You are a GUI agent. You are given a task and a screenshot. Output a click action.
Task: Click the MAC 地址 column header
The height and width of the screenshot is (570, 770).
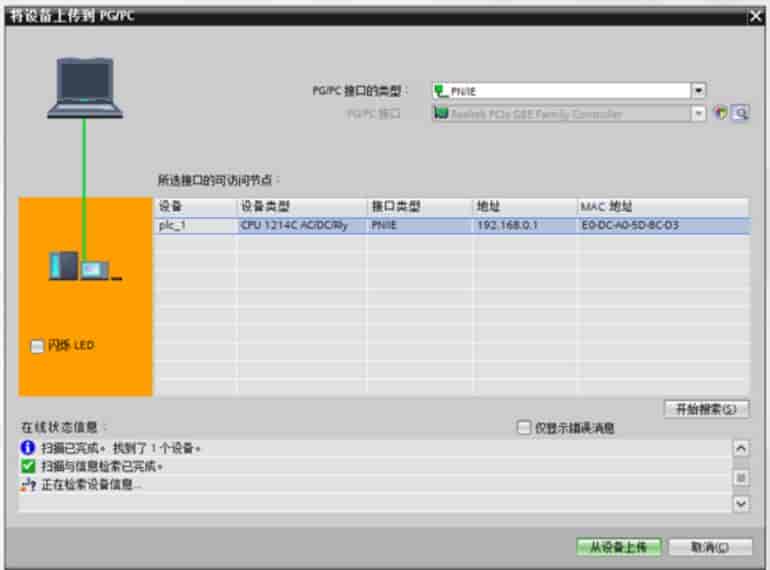tap(663, 207)
